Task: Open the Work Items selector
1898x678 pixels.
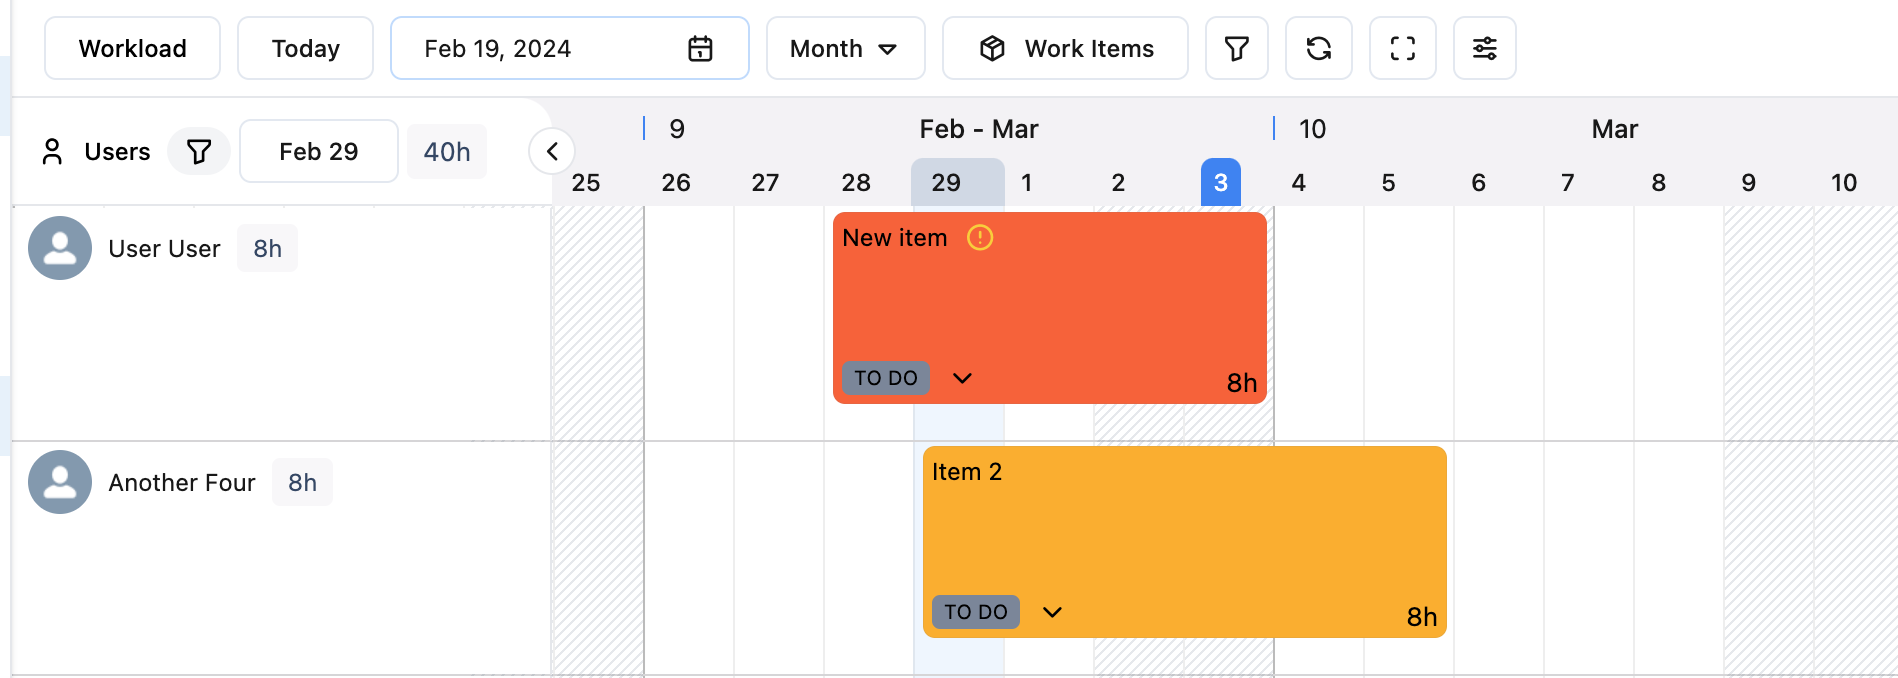Action: [x=1065, y=48]
